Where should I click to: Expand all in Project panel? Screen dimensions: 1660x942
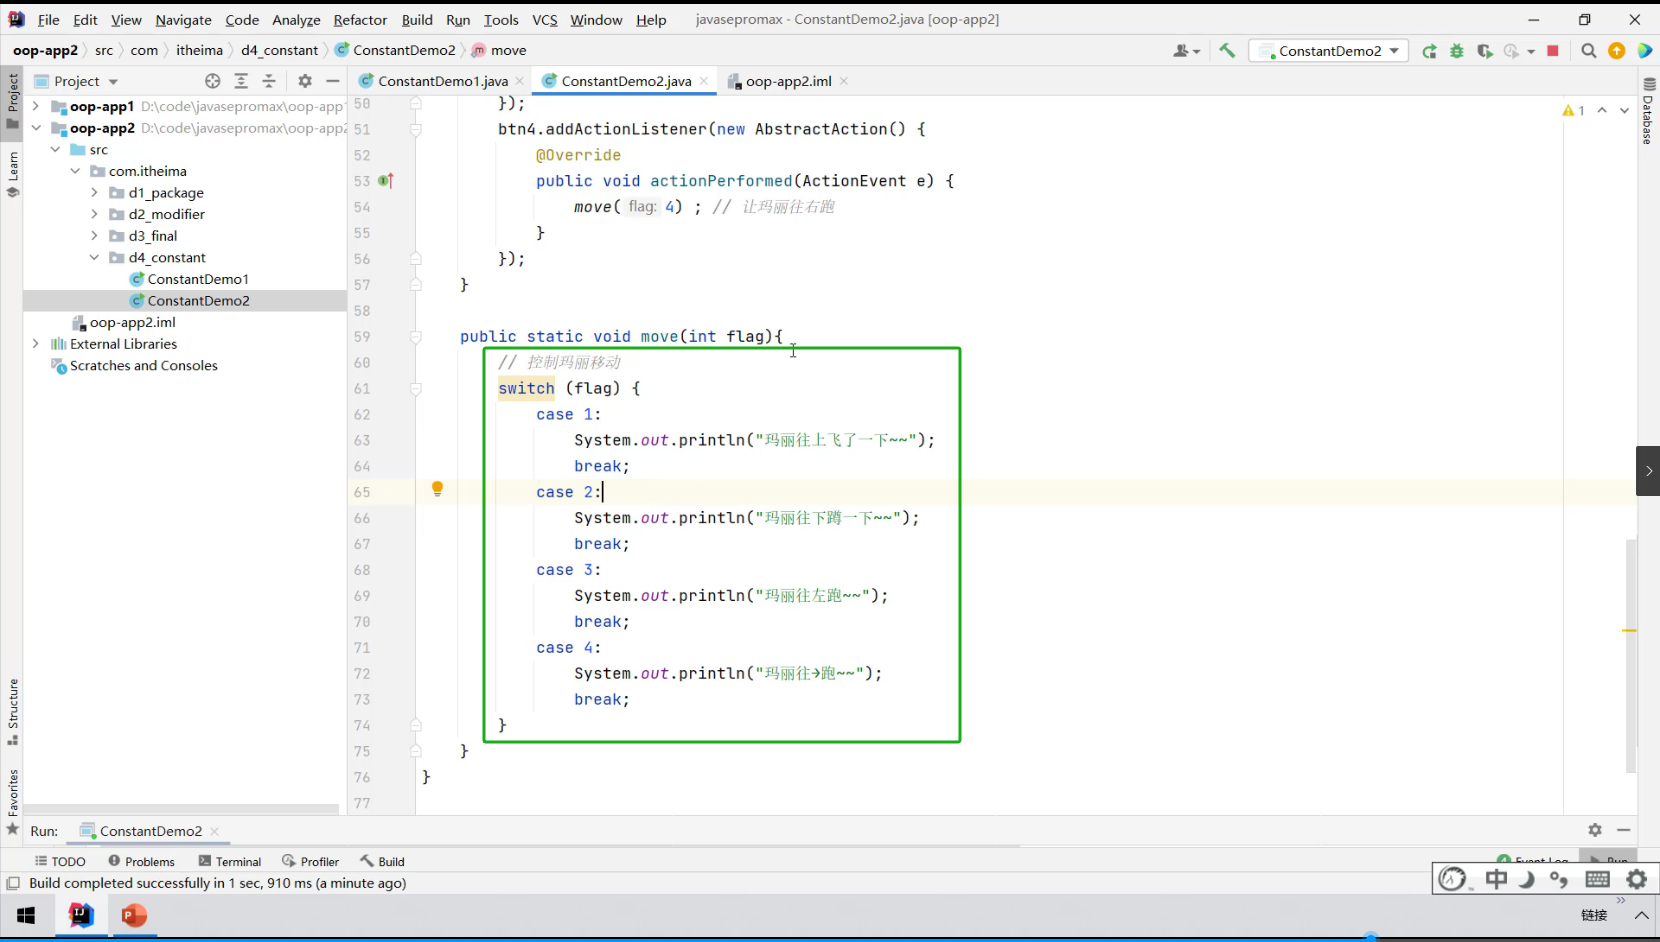[x=241, y=81]
